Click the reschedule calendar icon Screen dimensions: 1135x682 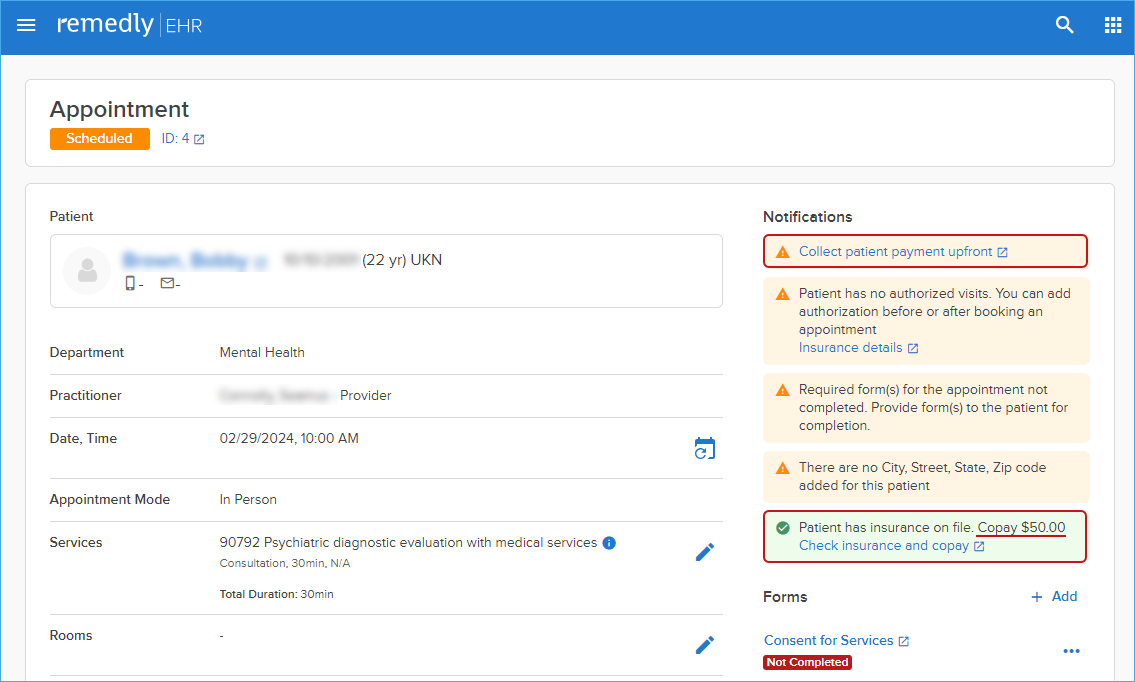704,448
